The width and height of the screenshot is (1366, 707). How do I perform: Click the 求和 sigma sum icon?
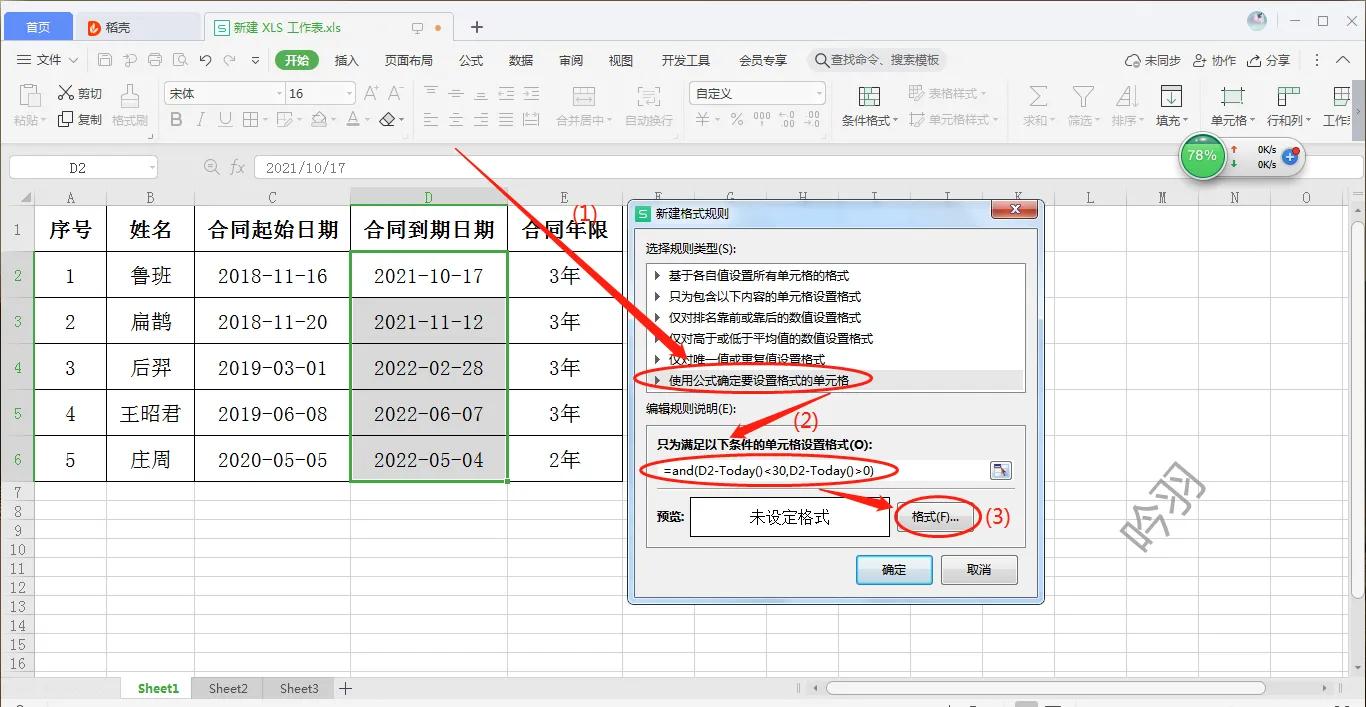(1038, 96)
